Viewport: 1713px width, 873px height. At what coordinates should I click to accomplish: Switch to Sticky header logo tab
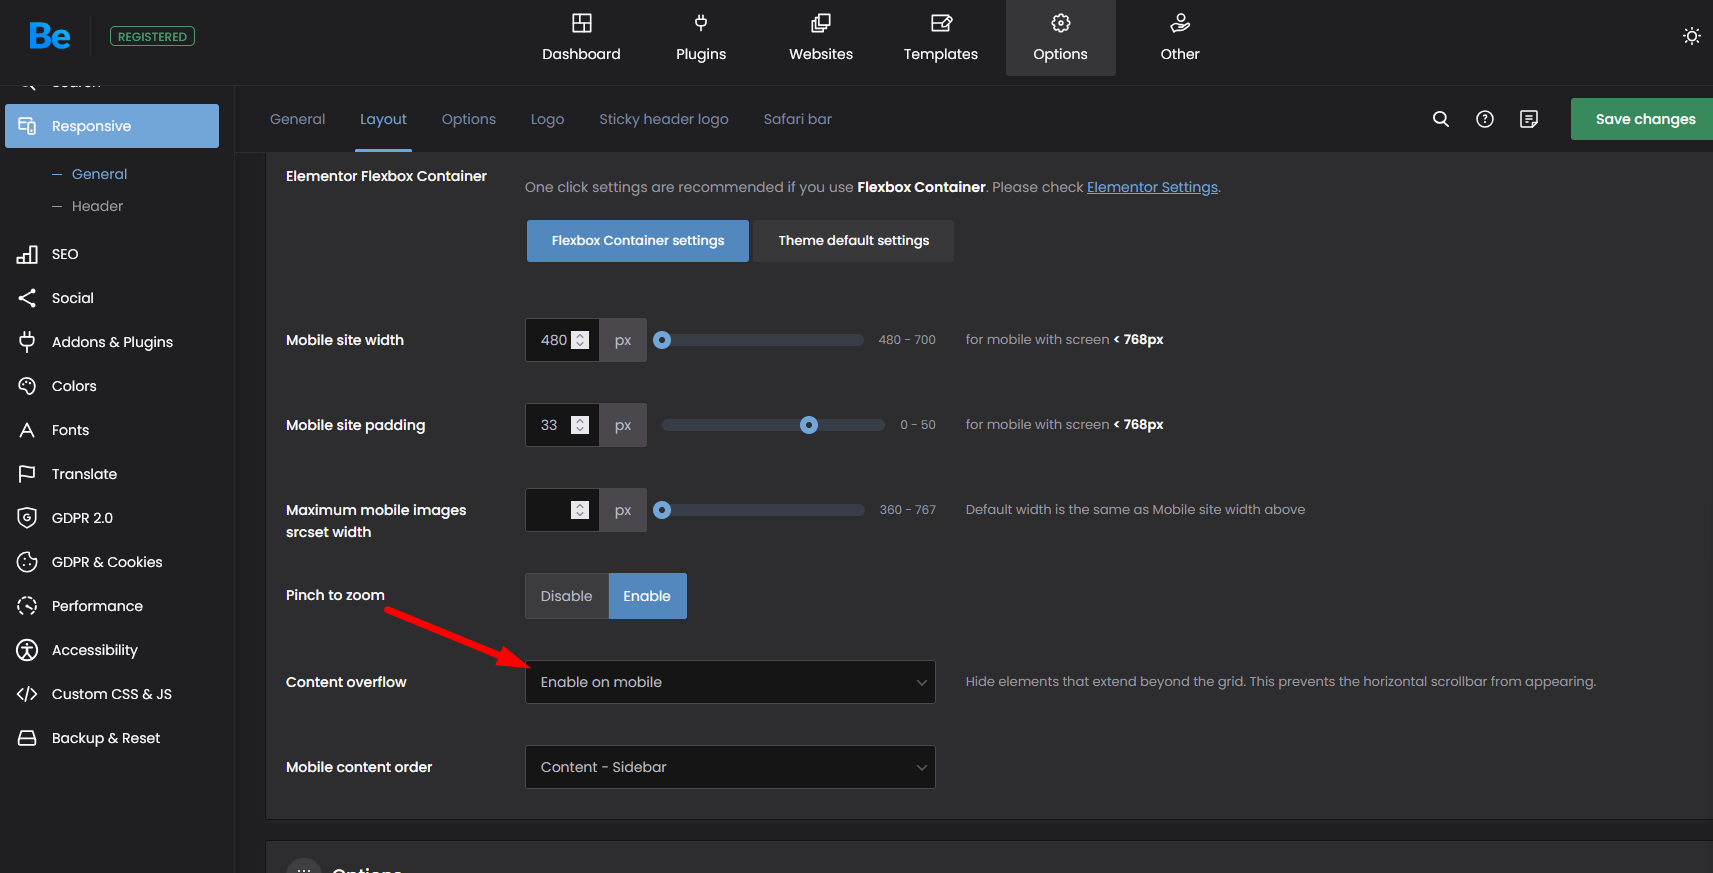664,119
